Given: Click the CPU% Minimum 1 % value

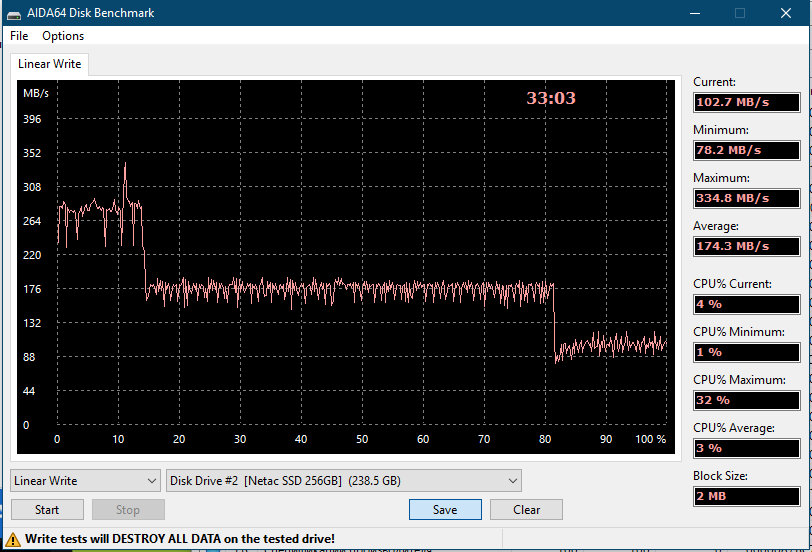Looking at the screenshot, I should tap(747, 352).
